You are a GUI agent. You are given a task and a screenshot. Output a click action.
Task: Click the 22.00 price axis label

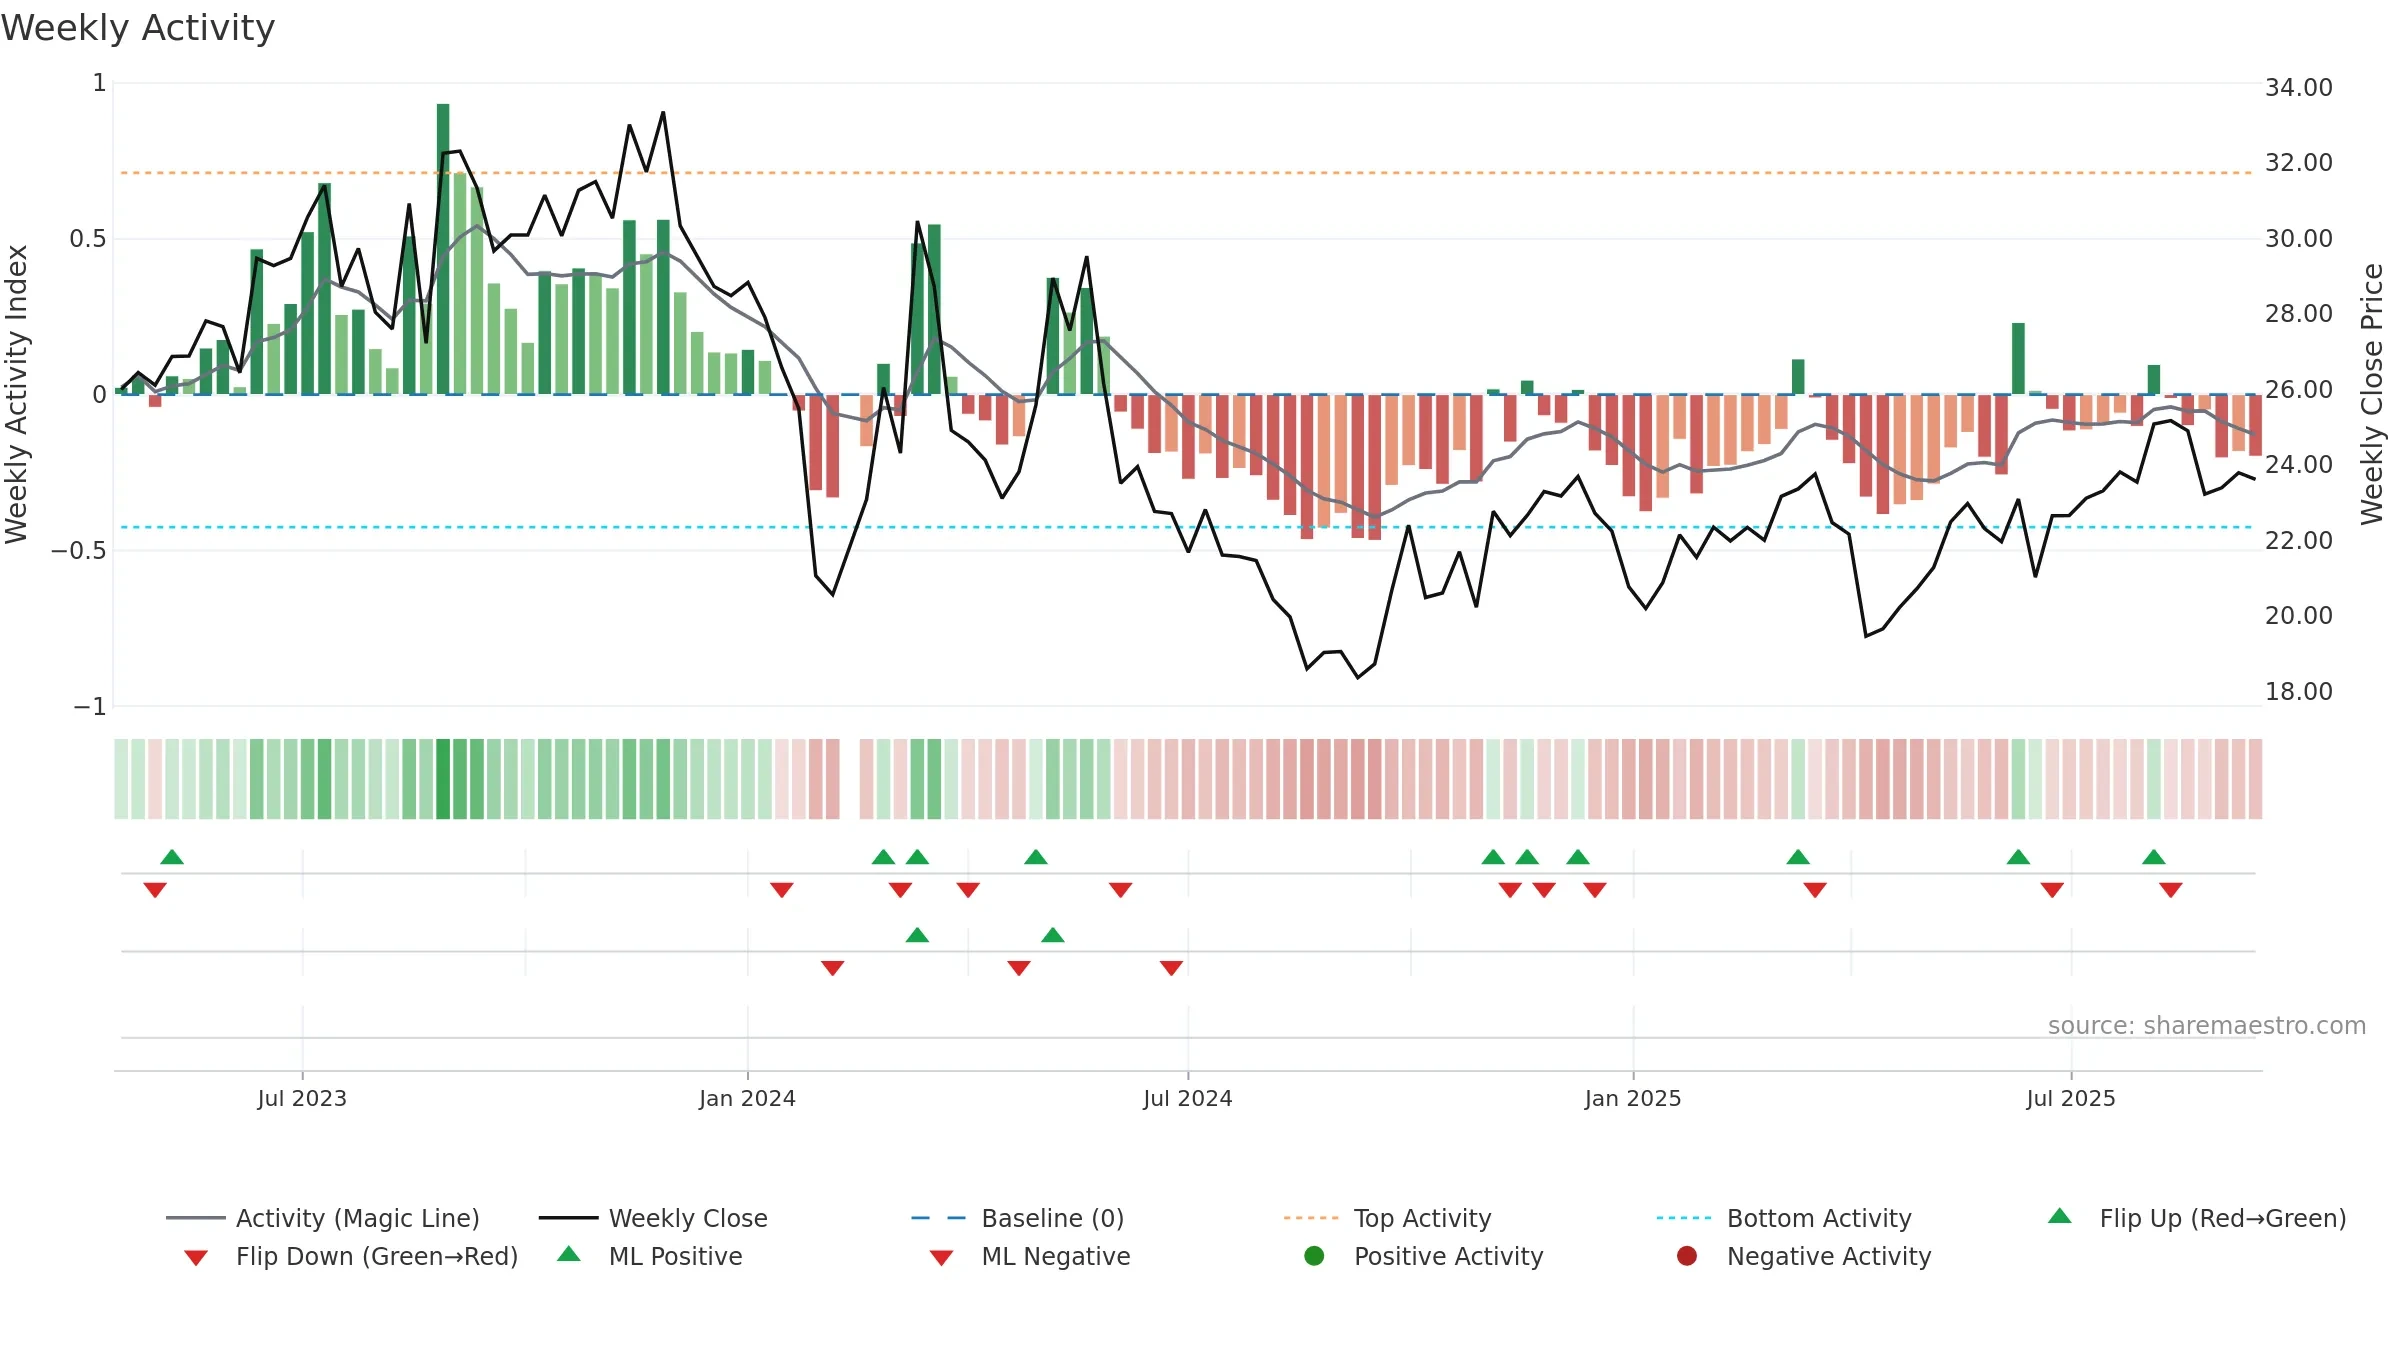[x=2299, y=541]
